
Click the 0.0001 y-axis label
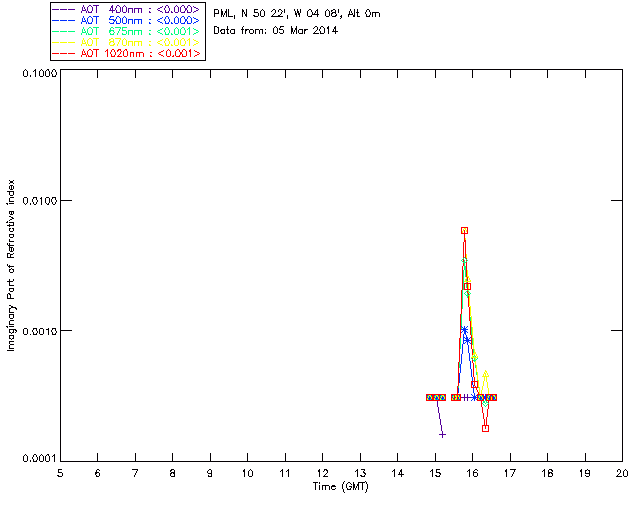39,459
